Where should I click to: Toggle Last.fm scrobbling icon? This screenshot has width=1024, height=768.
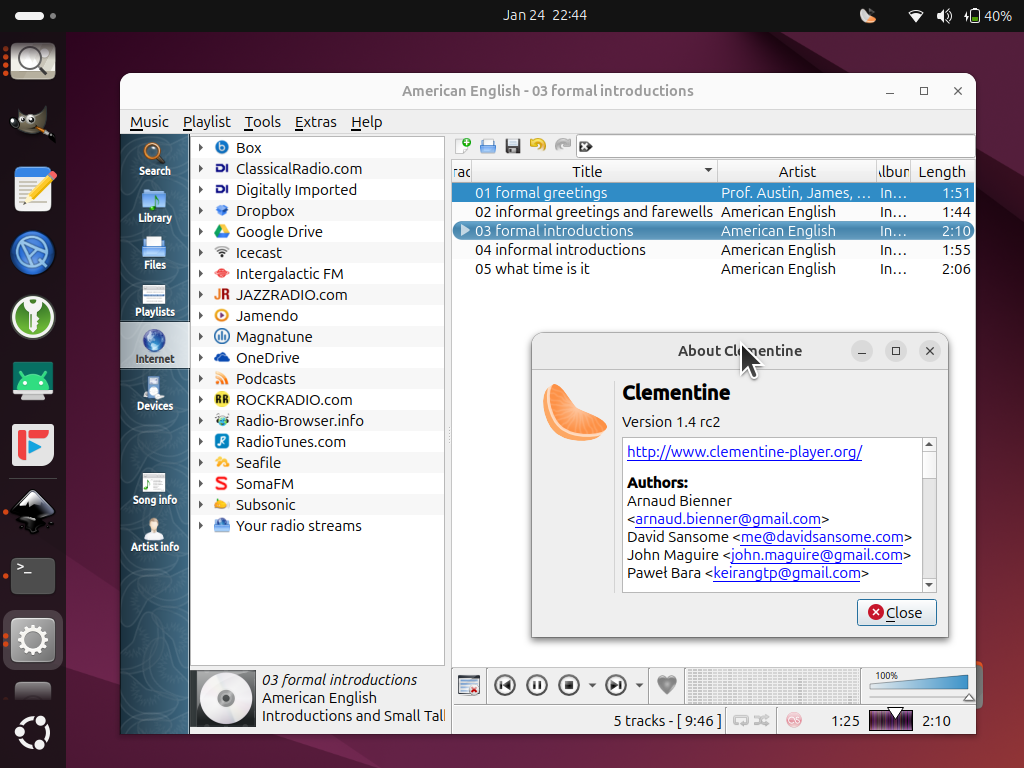pos(794,721)
